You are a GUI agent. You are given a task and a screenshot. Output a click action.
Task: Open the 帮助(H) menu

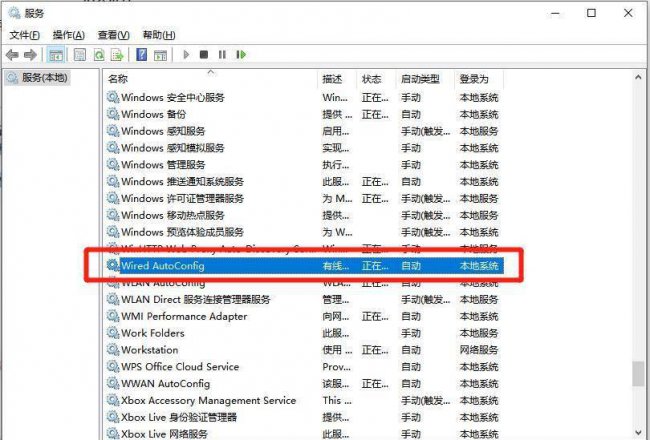(159, 35)
